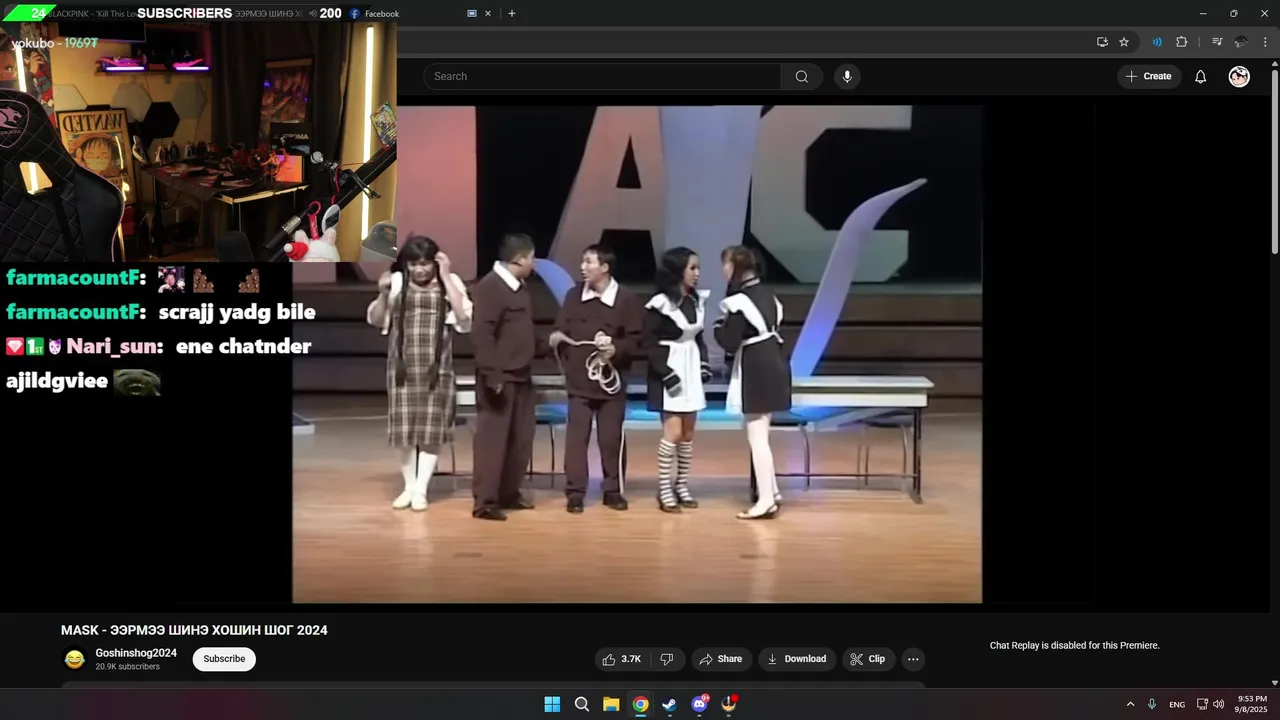
Task: Click the video title MASK - ЭЭРМЭЭ ШИНЭ ХОШИН ШОГ 2024
Action: 194,630
